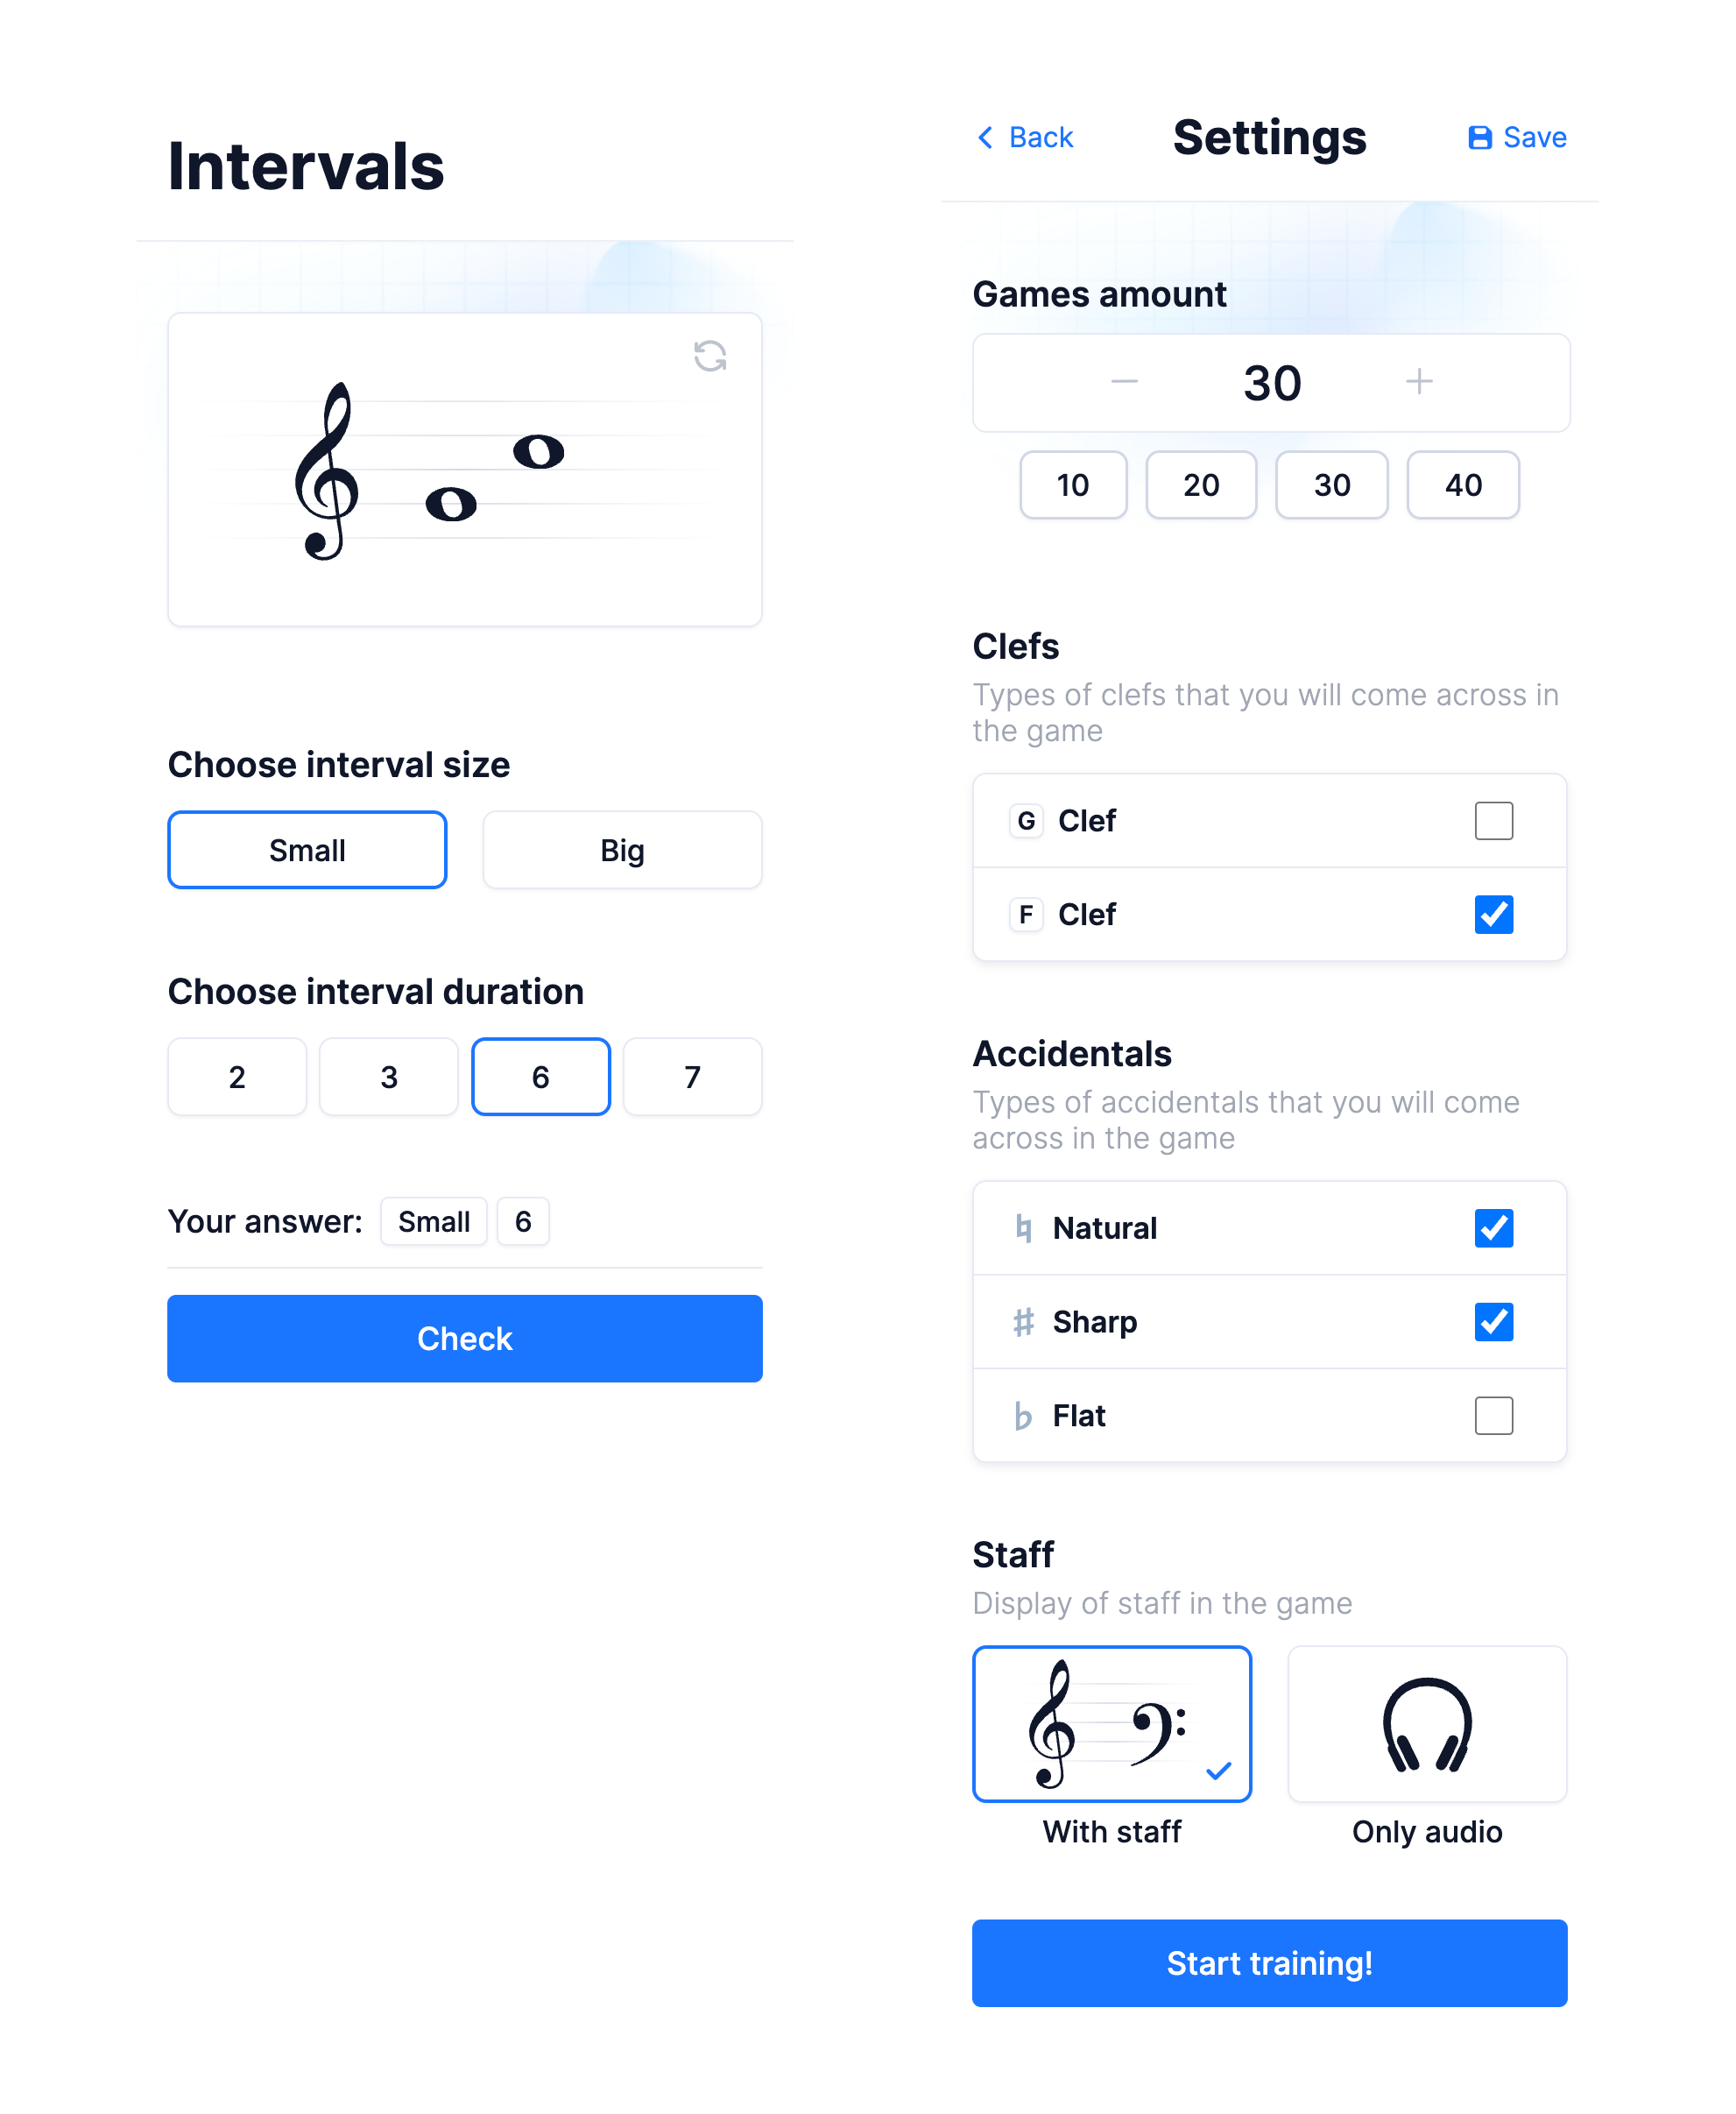Image resolution: width=1736 pixels, height=2114 pixels.
Task: Disable the F Clef checkbox
Action: [1493, 913]
